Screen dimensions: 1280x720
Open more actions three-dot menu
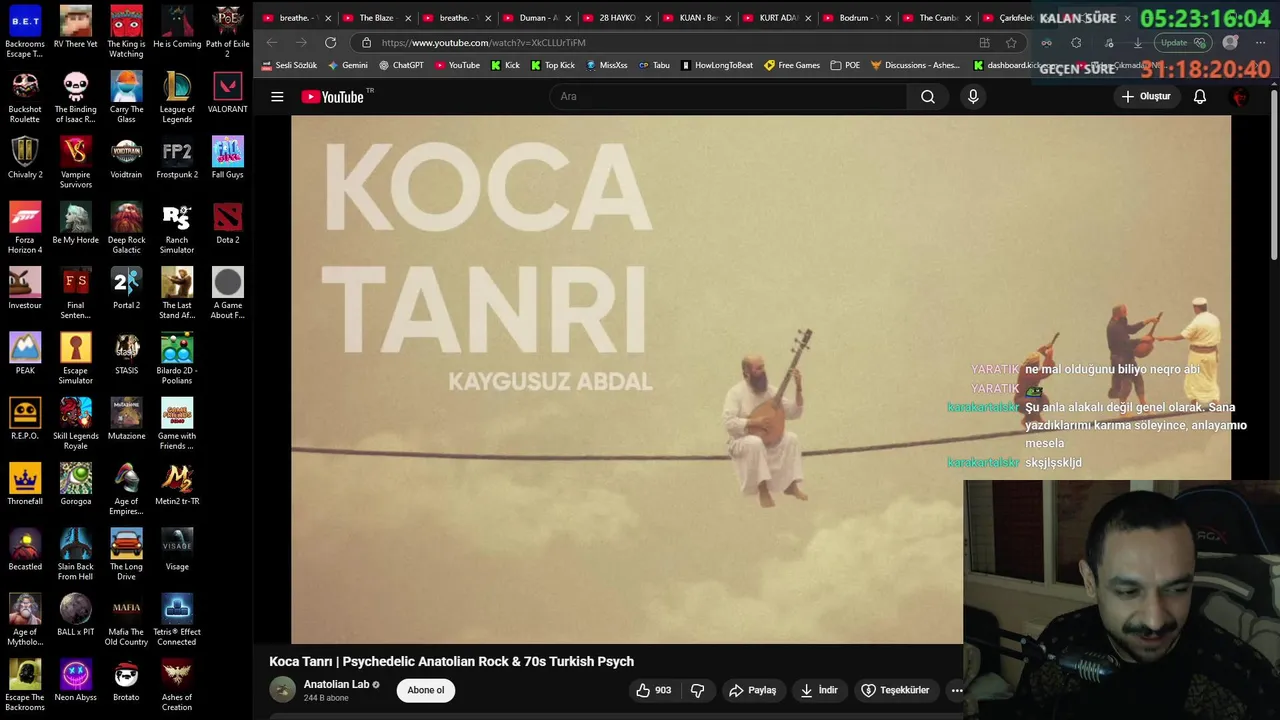(x=957, y=690)
